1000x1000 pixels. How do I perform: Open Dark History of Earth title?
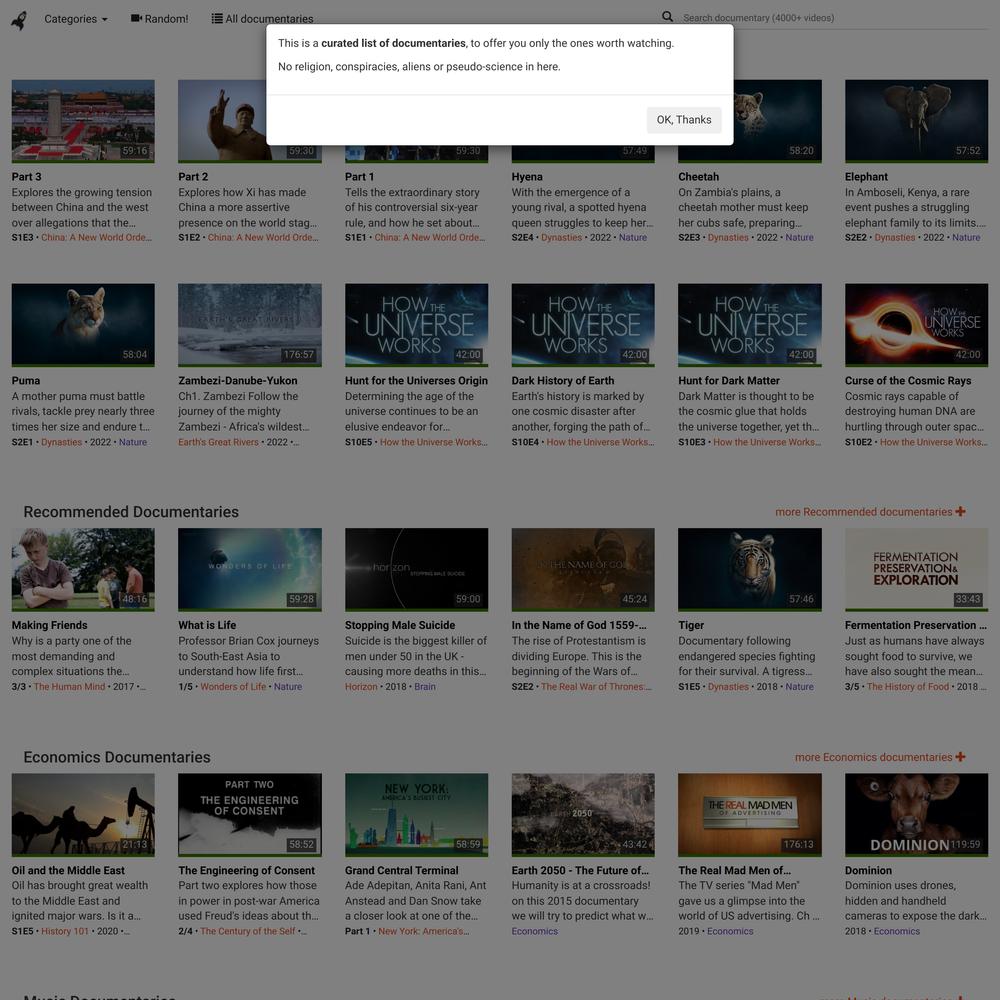562,381
